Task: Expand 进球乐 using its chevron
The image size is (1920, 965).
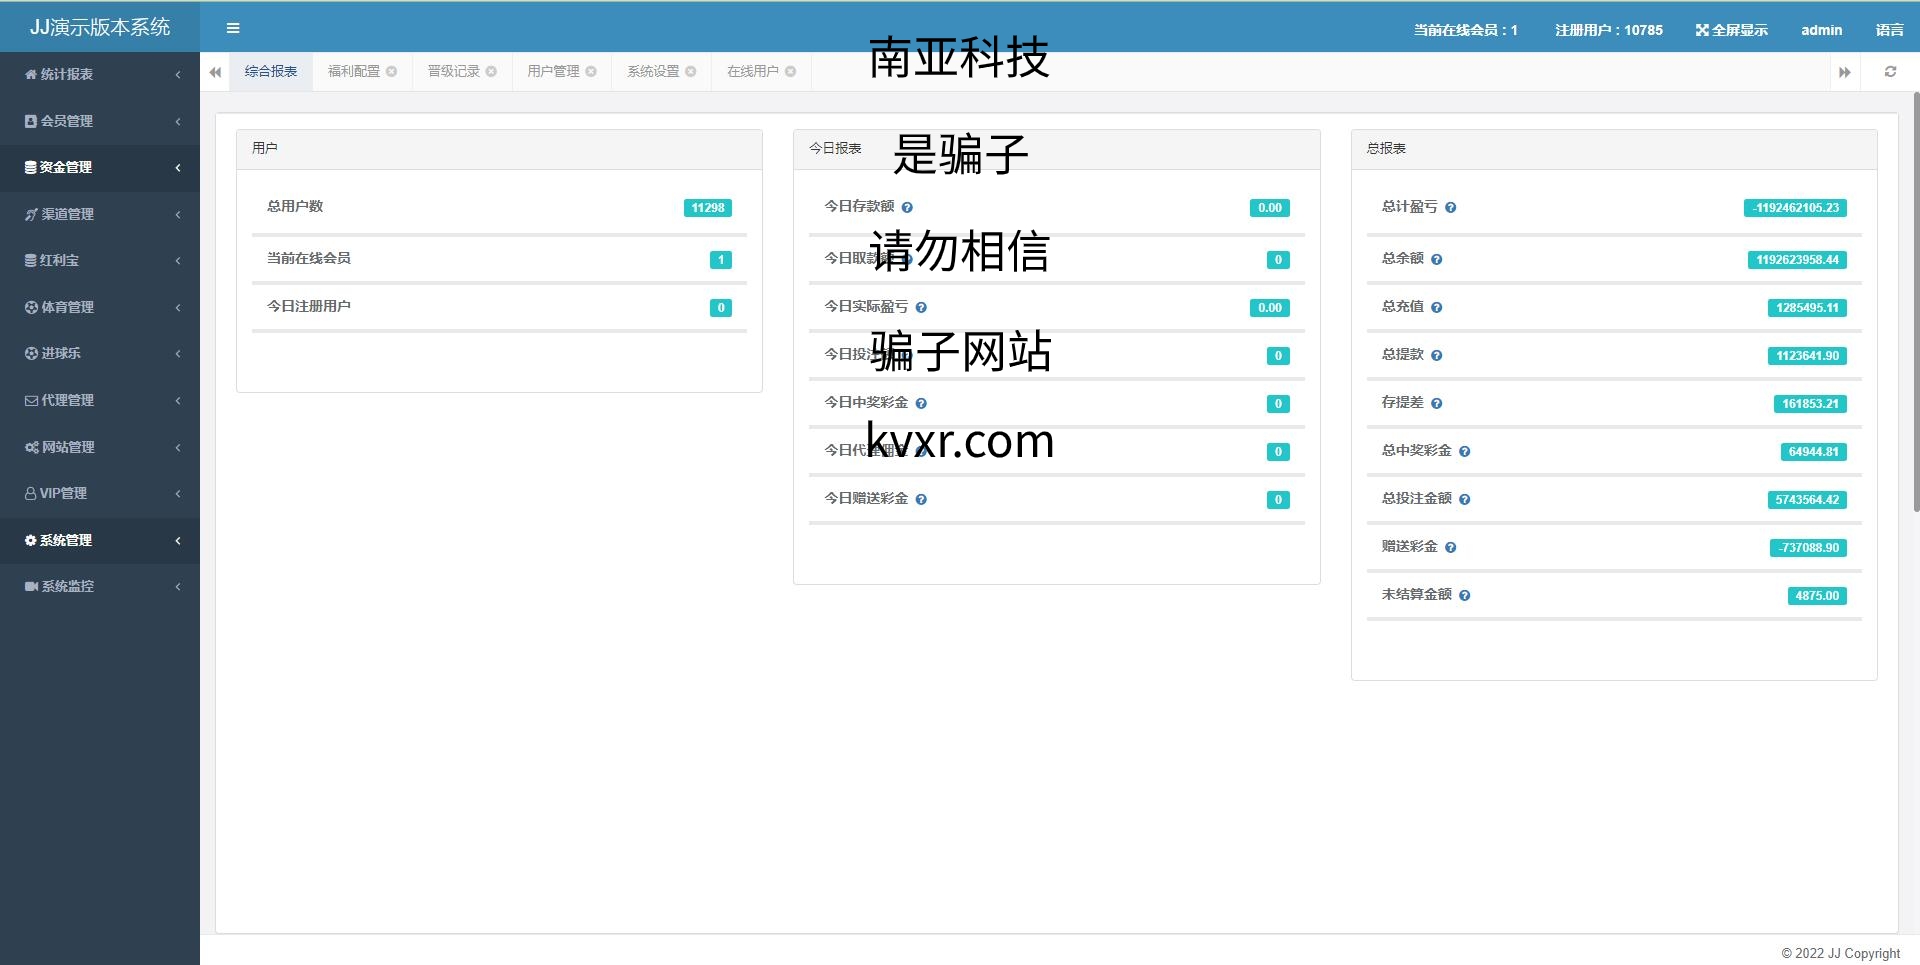Action: coord(178,353)
